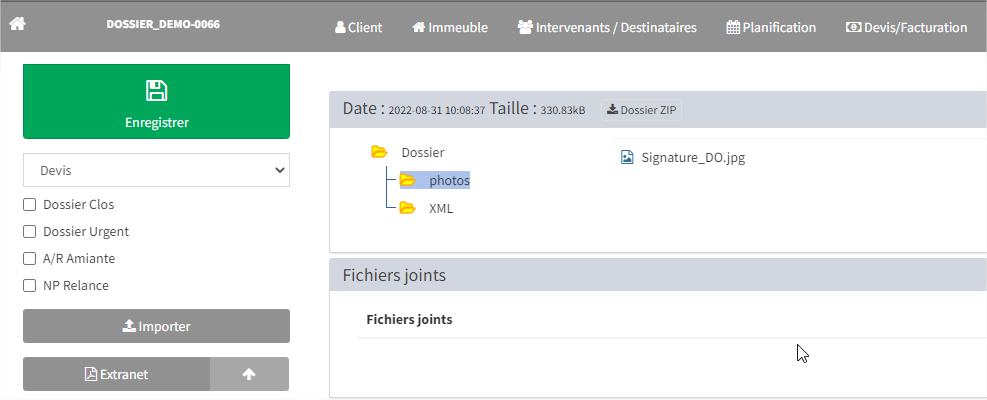Image resolution: width=987 pixels, height=400 pixels.
Task: Download the Dossier ZIP
Action: pos(641,110)
